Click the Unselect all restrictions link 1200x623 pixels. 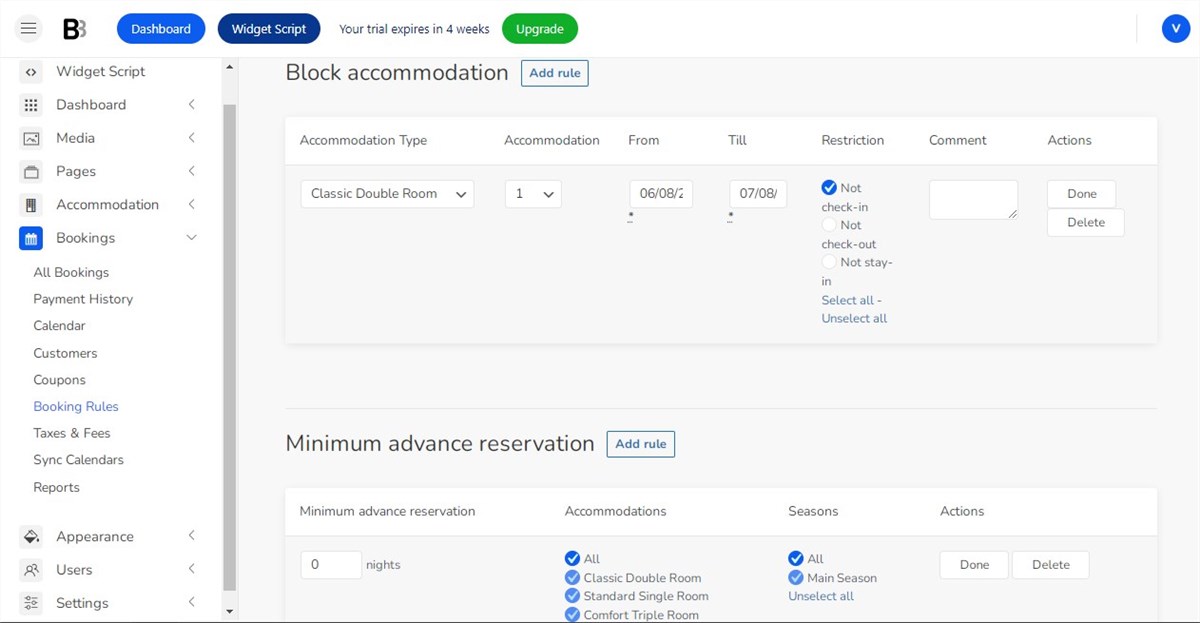854,318
